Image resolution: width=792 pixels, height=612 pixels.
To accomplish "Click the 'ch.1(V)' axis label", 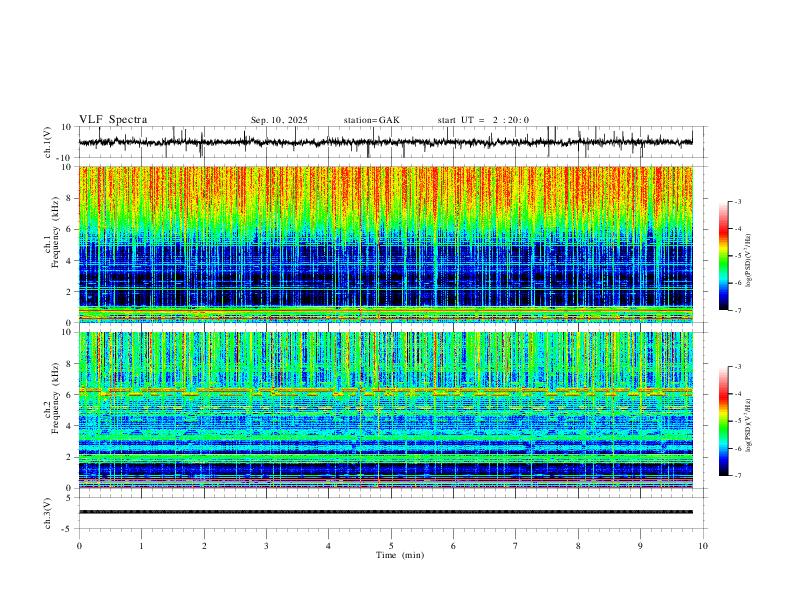I will pyautogui.click(x=48, y=142).
